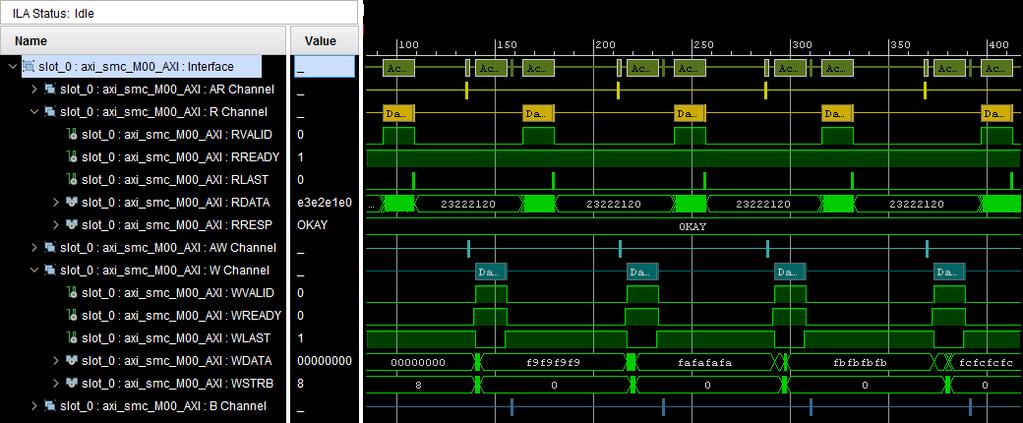Click the RREADY signal icon

72,157
